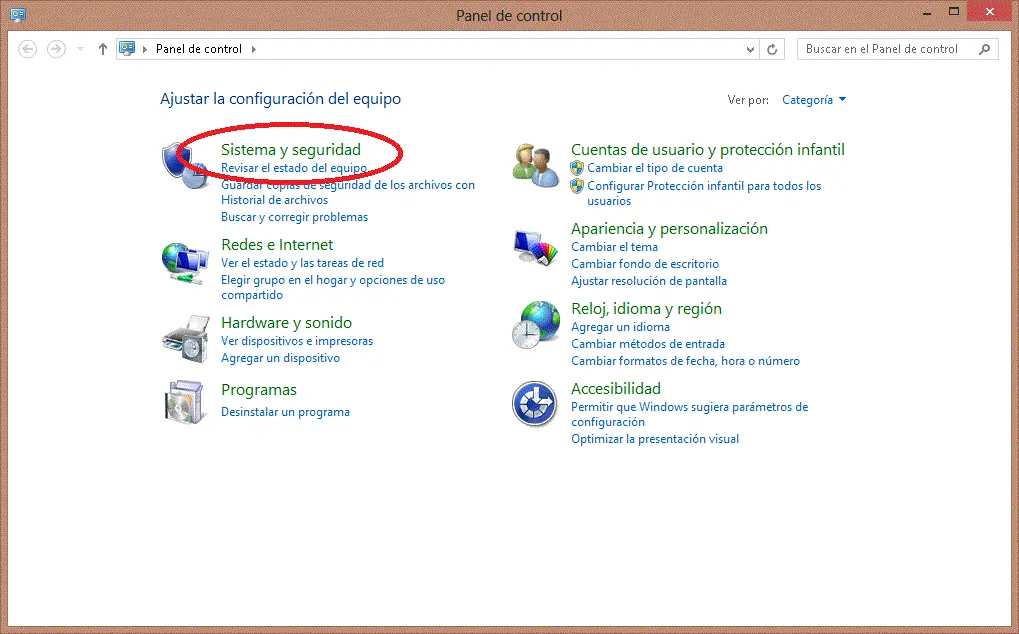
Task: Click Permitir que Windows sugiera parámetros
Action: coord(690,414)
